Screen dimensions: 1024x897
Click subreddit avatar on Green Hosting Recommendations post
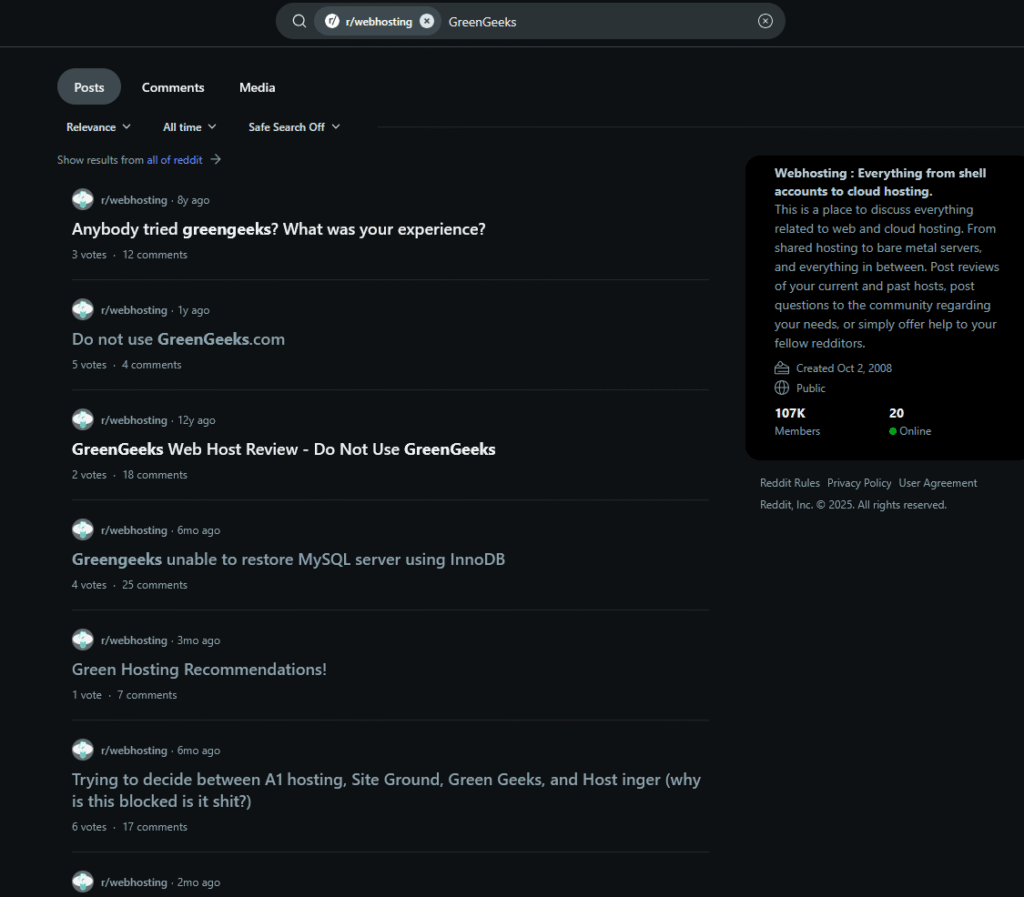pyautogui.click(x=83, y=640)
